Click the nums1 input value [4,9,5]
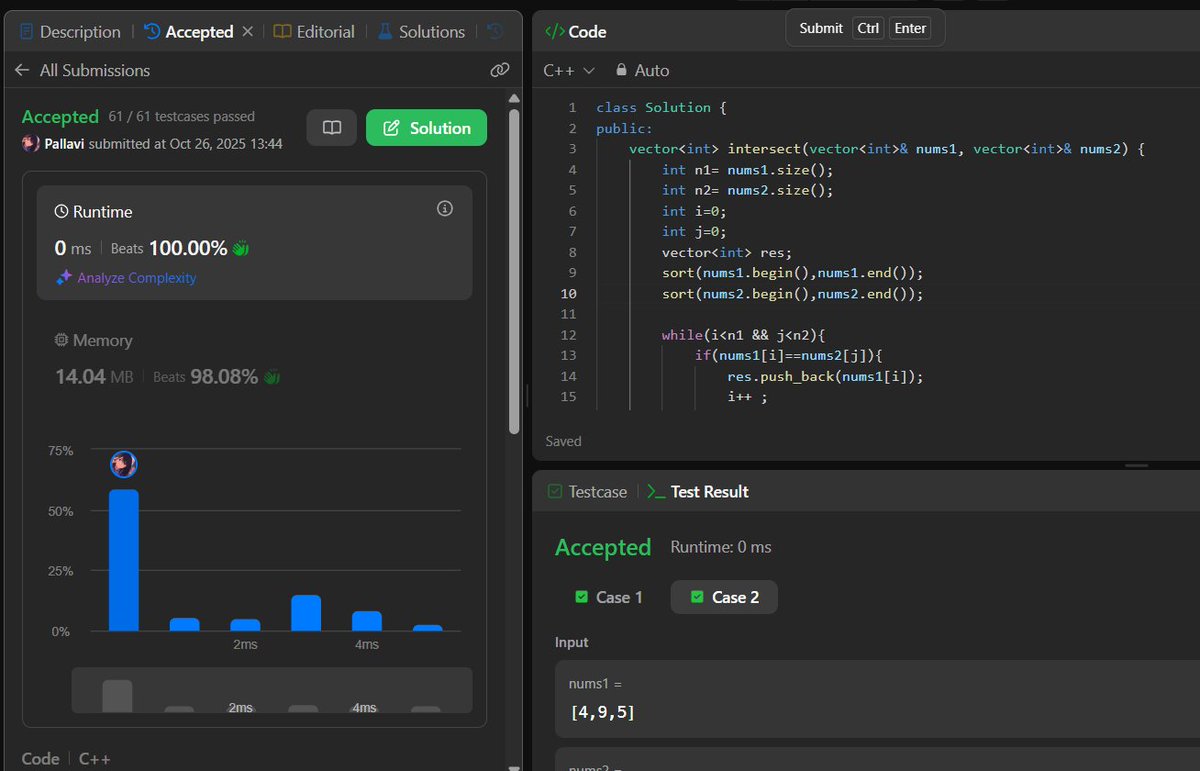The image size is (1200, 771). point(602,712)
